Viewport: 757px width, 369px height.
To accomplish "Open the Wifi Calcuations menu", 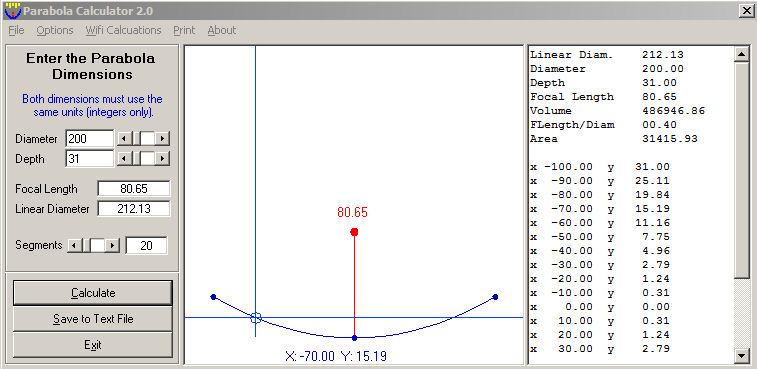I will click(124, 30).
